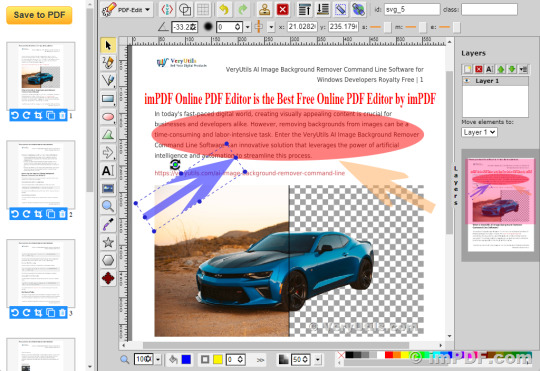
Task: Open the SVG source editor icon
Action: tap(167, 9)
